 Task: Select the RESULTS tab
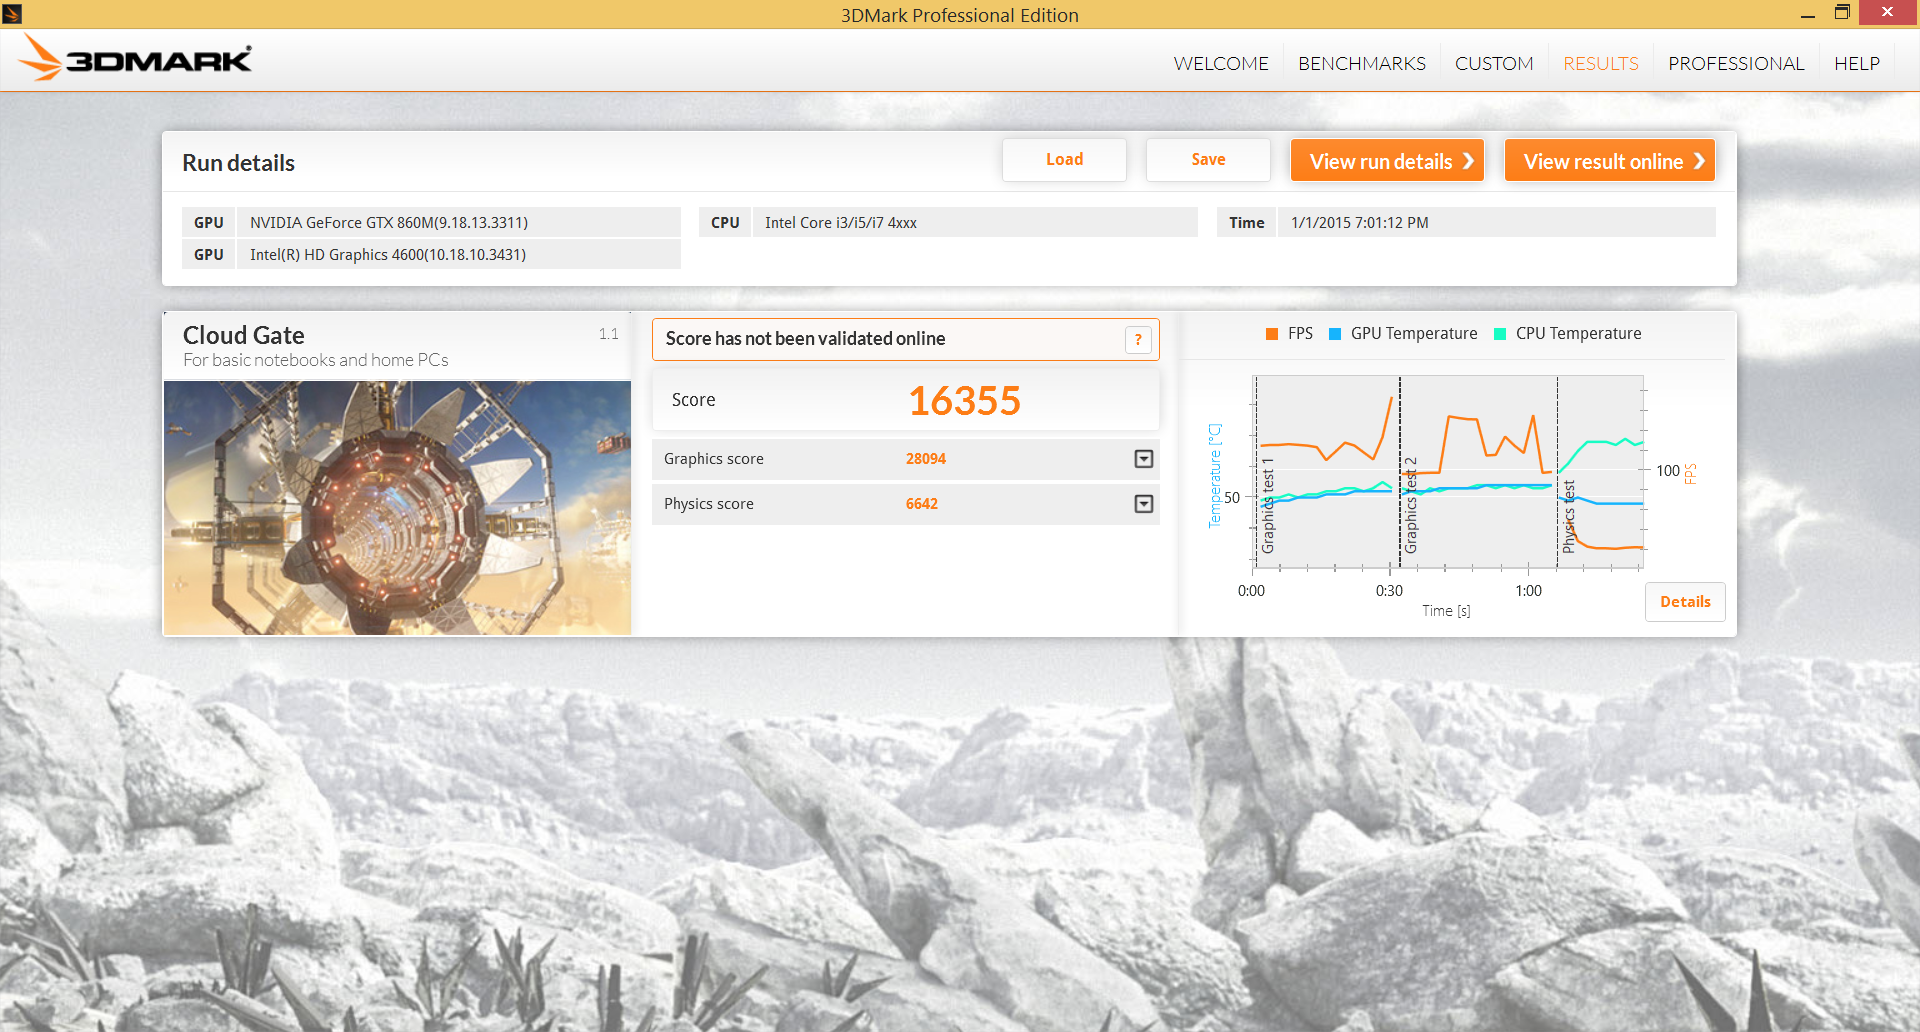point(1601,63)
